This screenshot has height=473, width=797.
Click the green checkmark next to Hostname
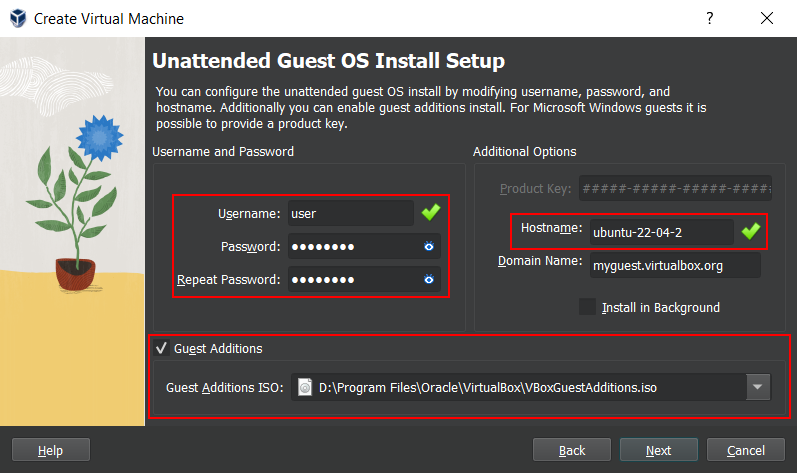tap(750, 232)
